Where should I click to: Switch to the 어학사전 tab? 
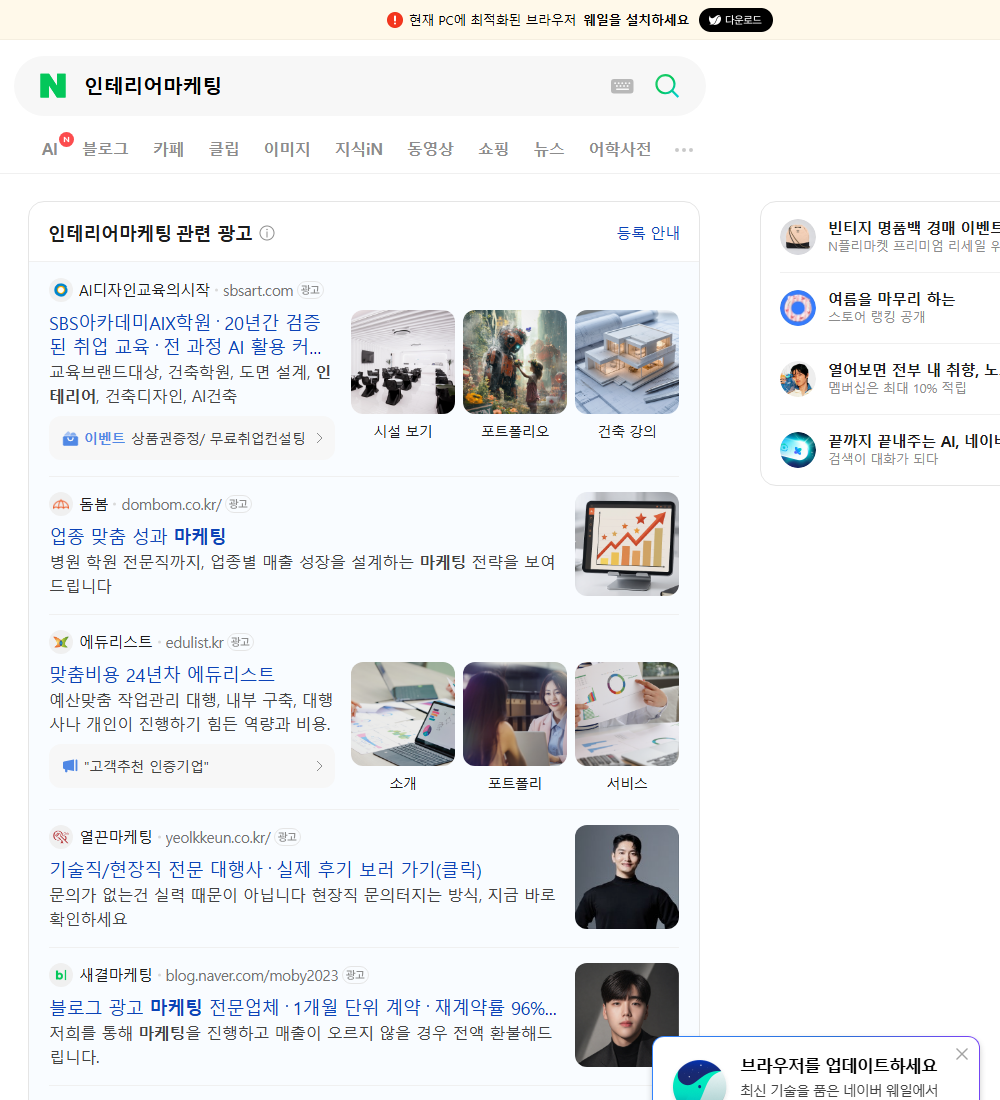[x=620, y=149]
